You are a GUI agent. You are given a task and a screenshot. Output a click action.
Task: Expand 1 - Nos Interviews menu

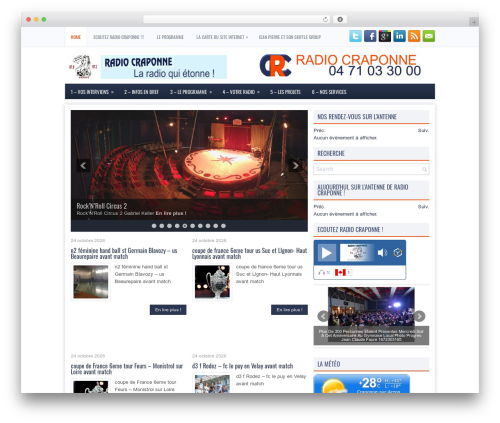[92, 92]
